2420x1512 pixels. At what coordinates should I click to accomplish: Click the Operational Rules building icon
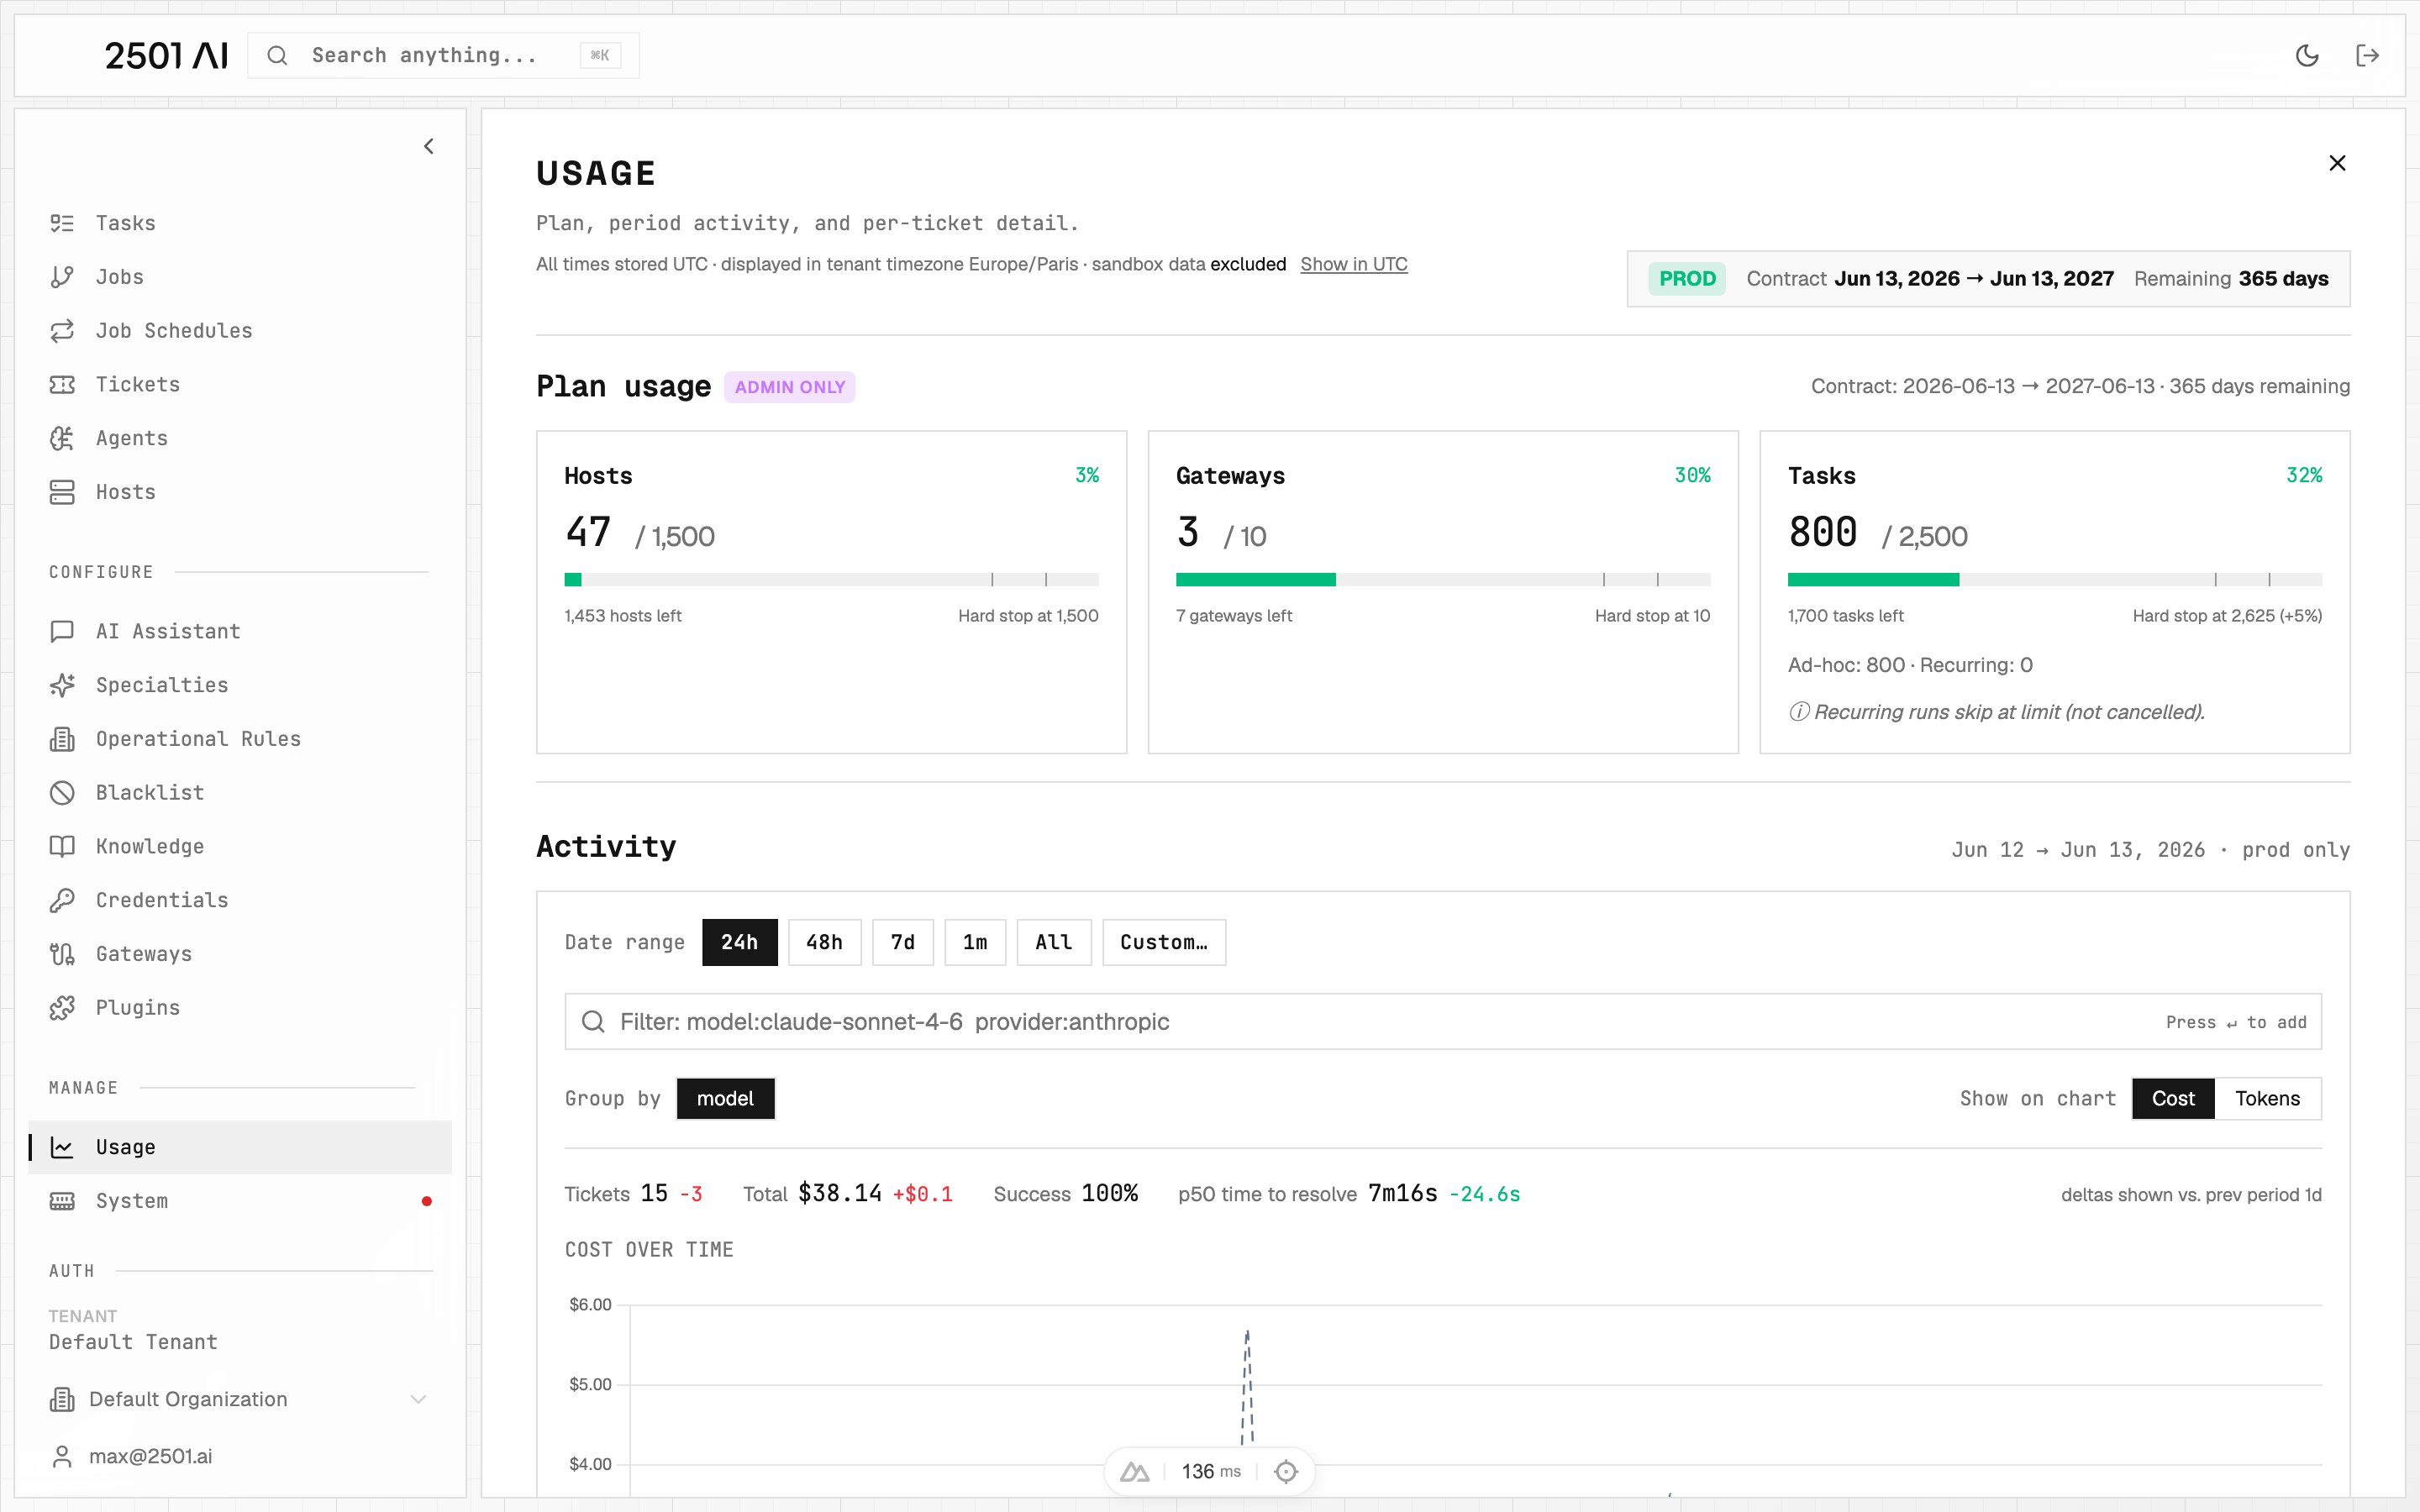(62, 739)
